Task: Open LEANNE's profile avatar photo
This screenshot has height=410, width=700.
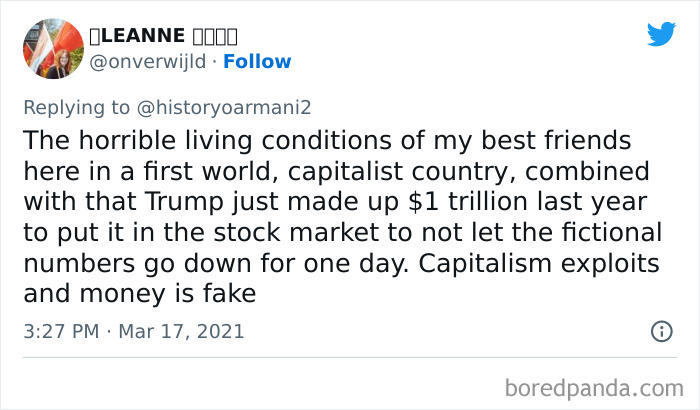Action: click(x=53, y=48)
